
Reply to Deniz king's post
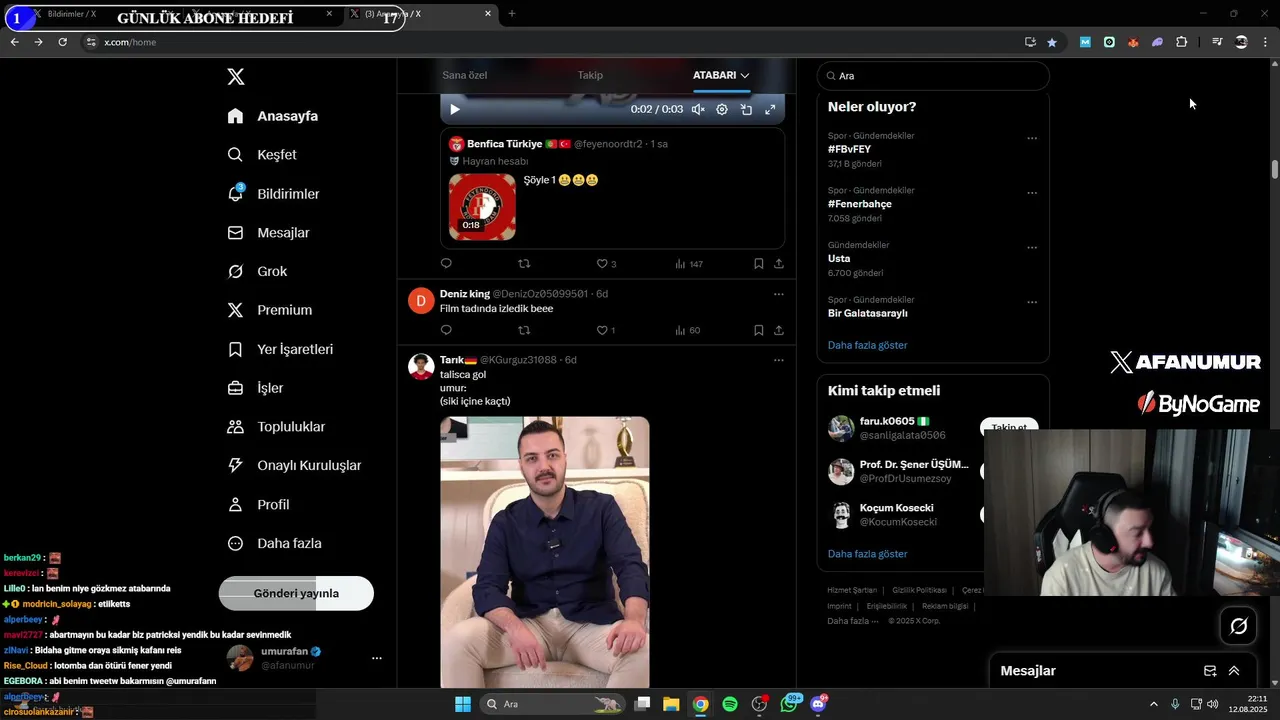coord(446,330)
